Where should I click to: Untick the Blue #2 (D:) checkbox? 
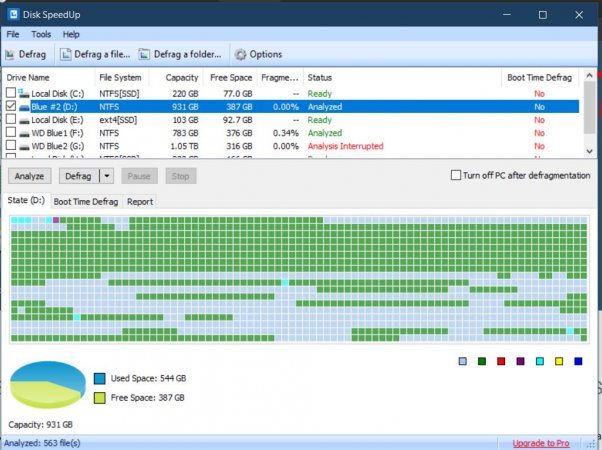[11, 106]
